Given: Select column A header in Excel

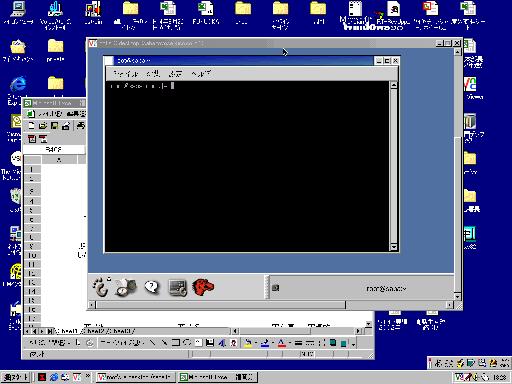Looking at the screenshot, I should click(x=59, y=160).
